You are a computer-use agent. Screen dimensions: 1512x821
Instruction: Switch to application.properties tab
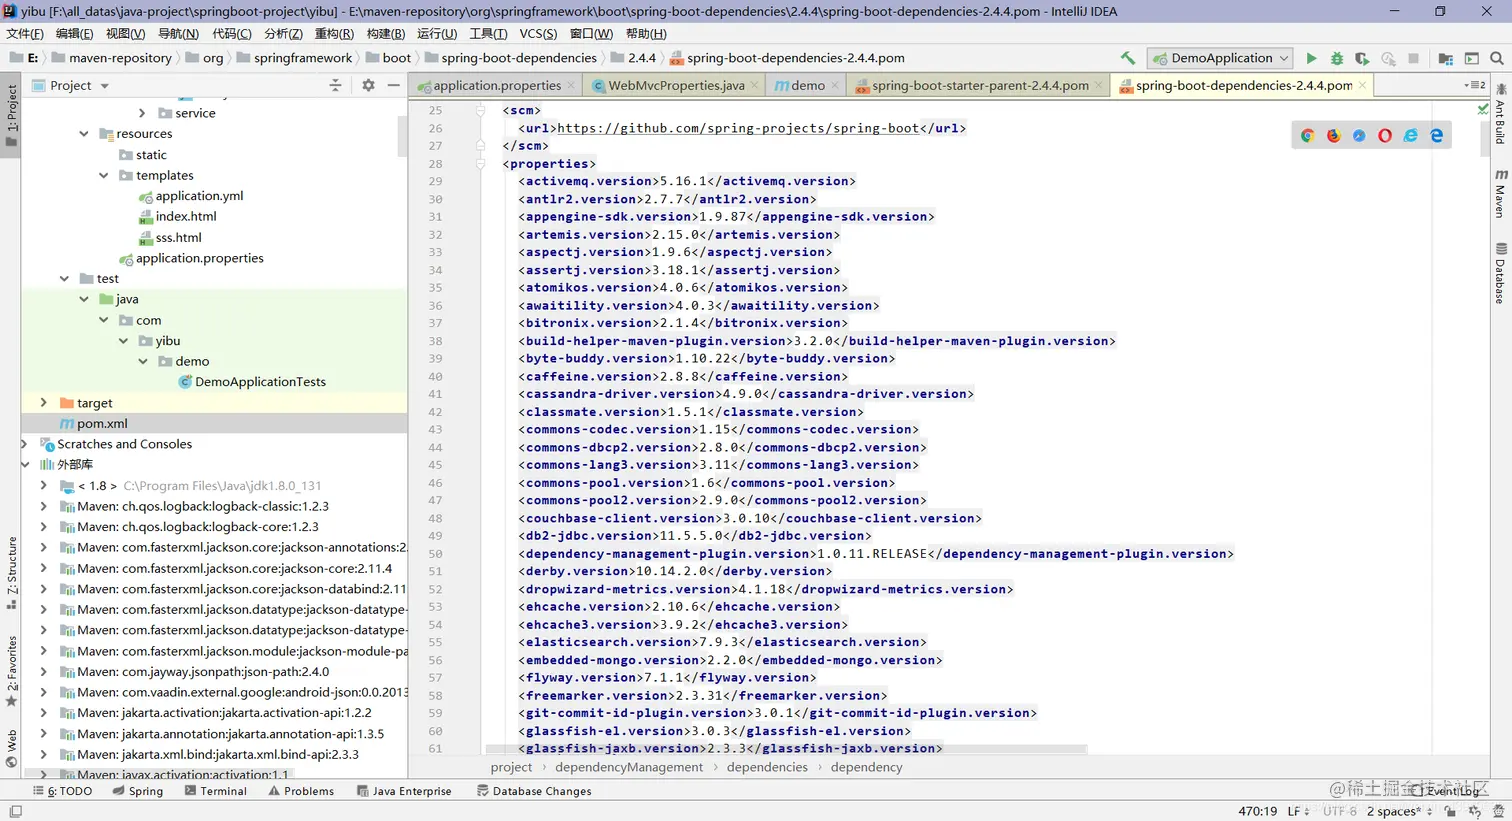pyautogui.click(x=497, y=85)
